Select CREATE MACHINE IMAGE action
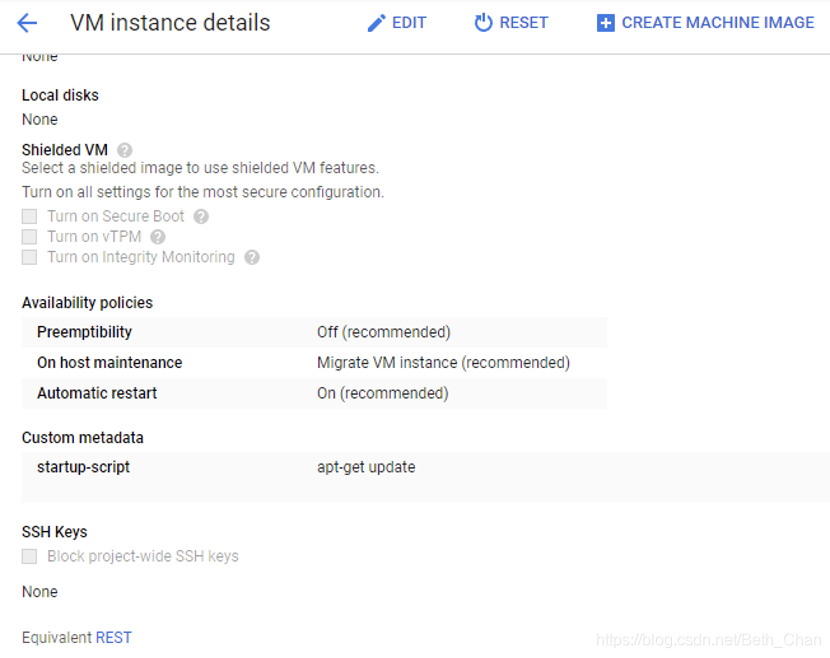 click(718, 23)
